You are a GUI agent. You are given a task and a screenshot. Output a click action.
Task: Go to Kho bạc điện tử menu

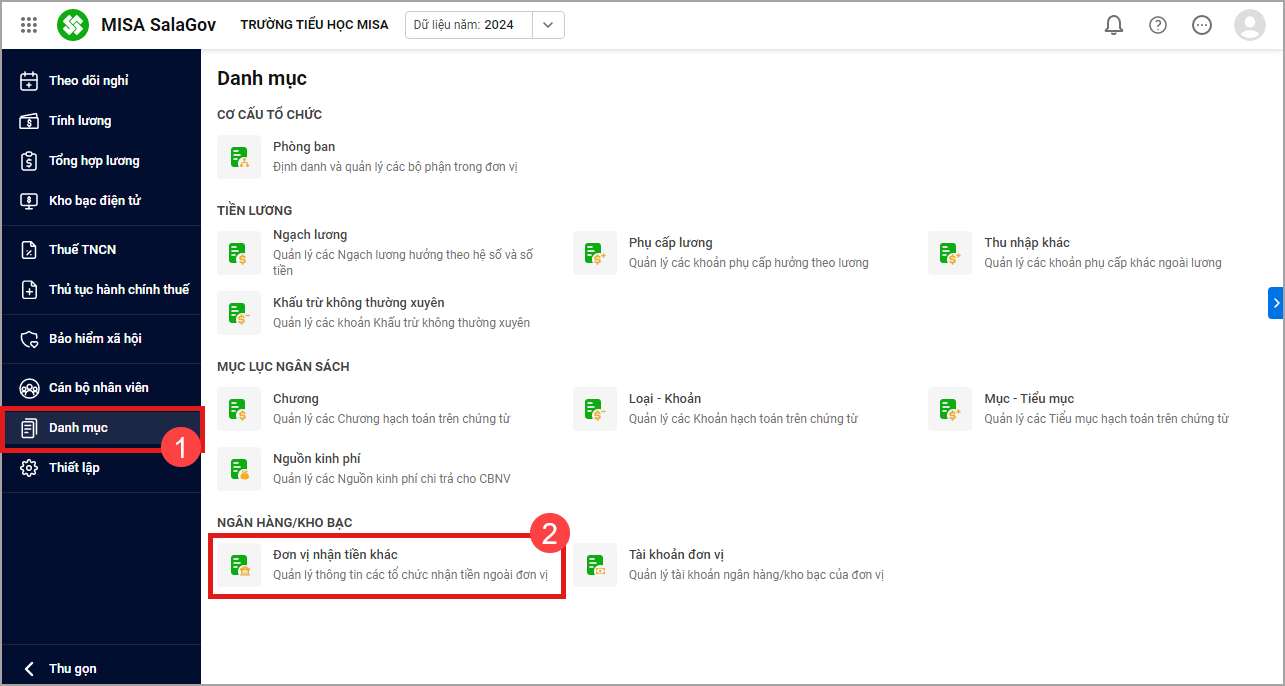95,201
